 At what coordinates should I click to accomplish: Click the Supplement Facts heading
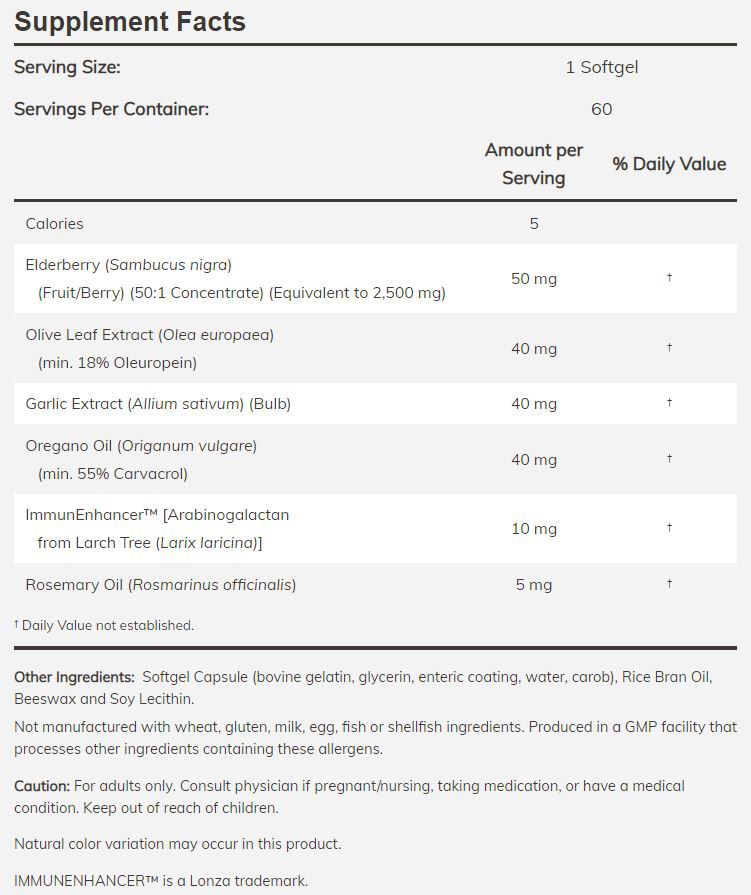(130, 22)
